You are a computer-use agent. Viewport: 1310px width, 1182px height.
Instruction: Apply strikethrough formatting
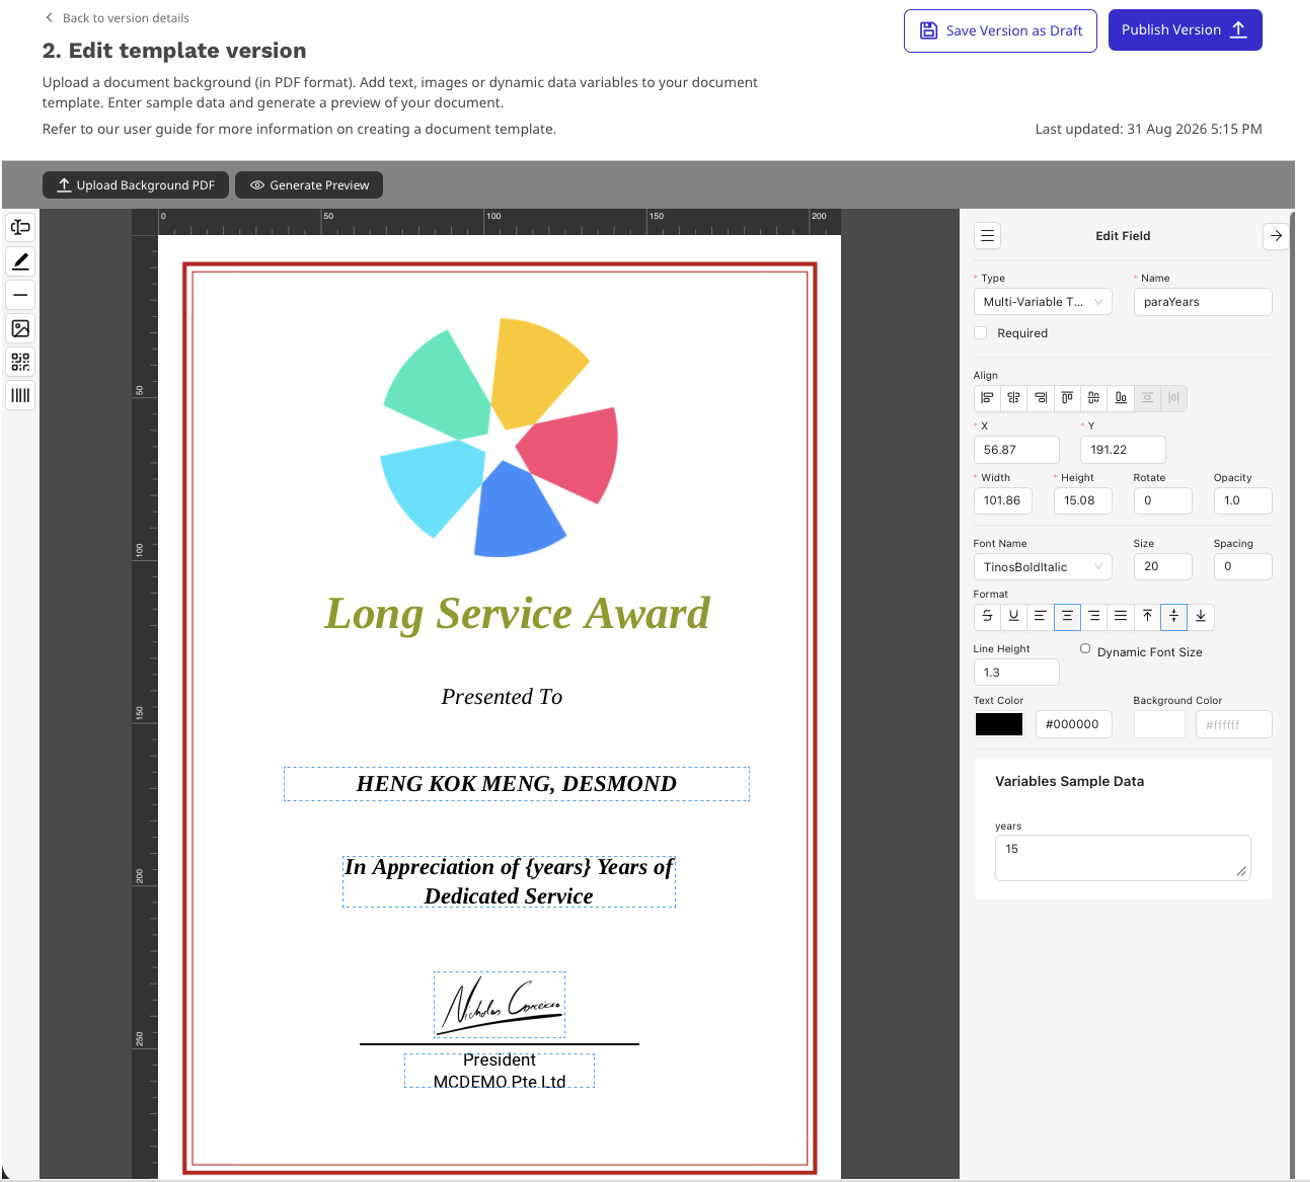(987, 617)
